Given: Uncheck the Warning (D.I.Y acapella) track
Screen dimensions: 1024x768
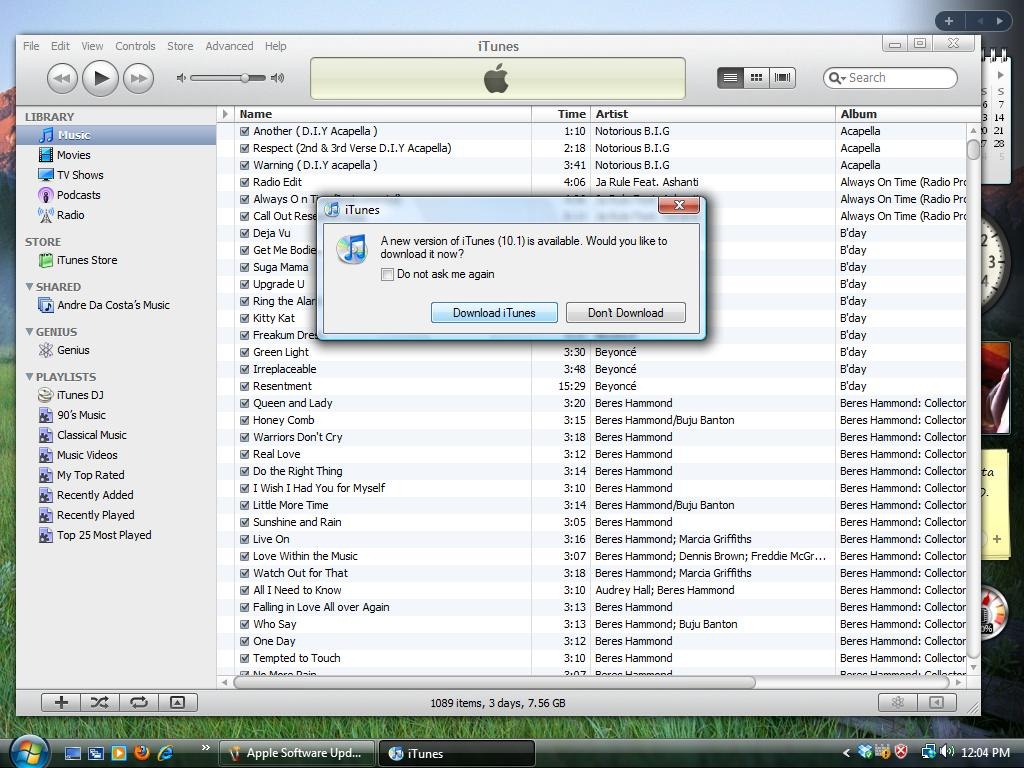Looking at the screenshot, I should pyautogui.click(x=244, y=165).
